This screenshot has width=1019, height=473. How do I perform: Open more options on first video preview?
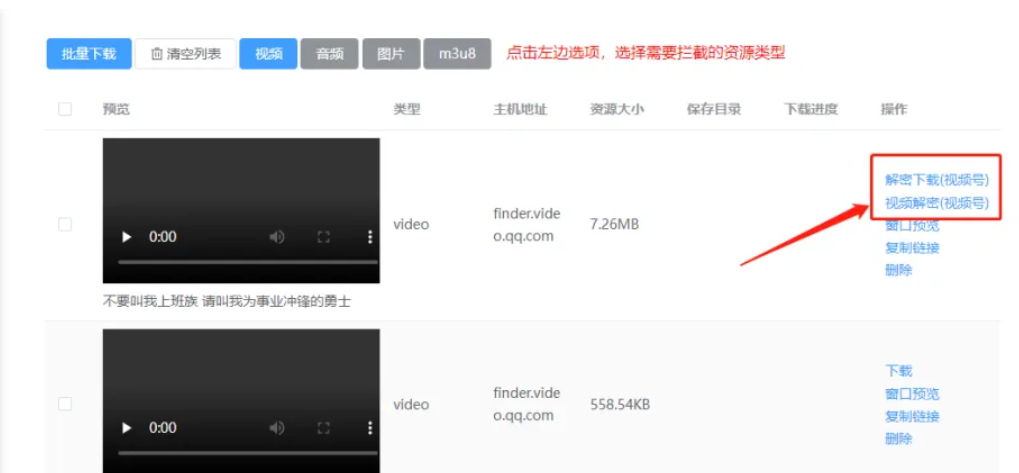pos(370,237)
